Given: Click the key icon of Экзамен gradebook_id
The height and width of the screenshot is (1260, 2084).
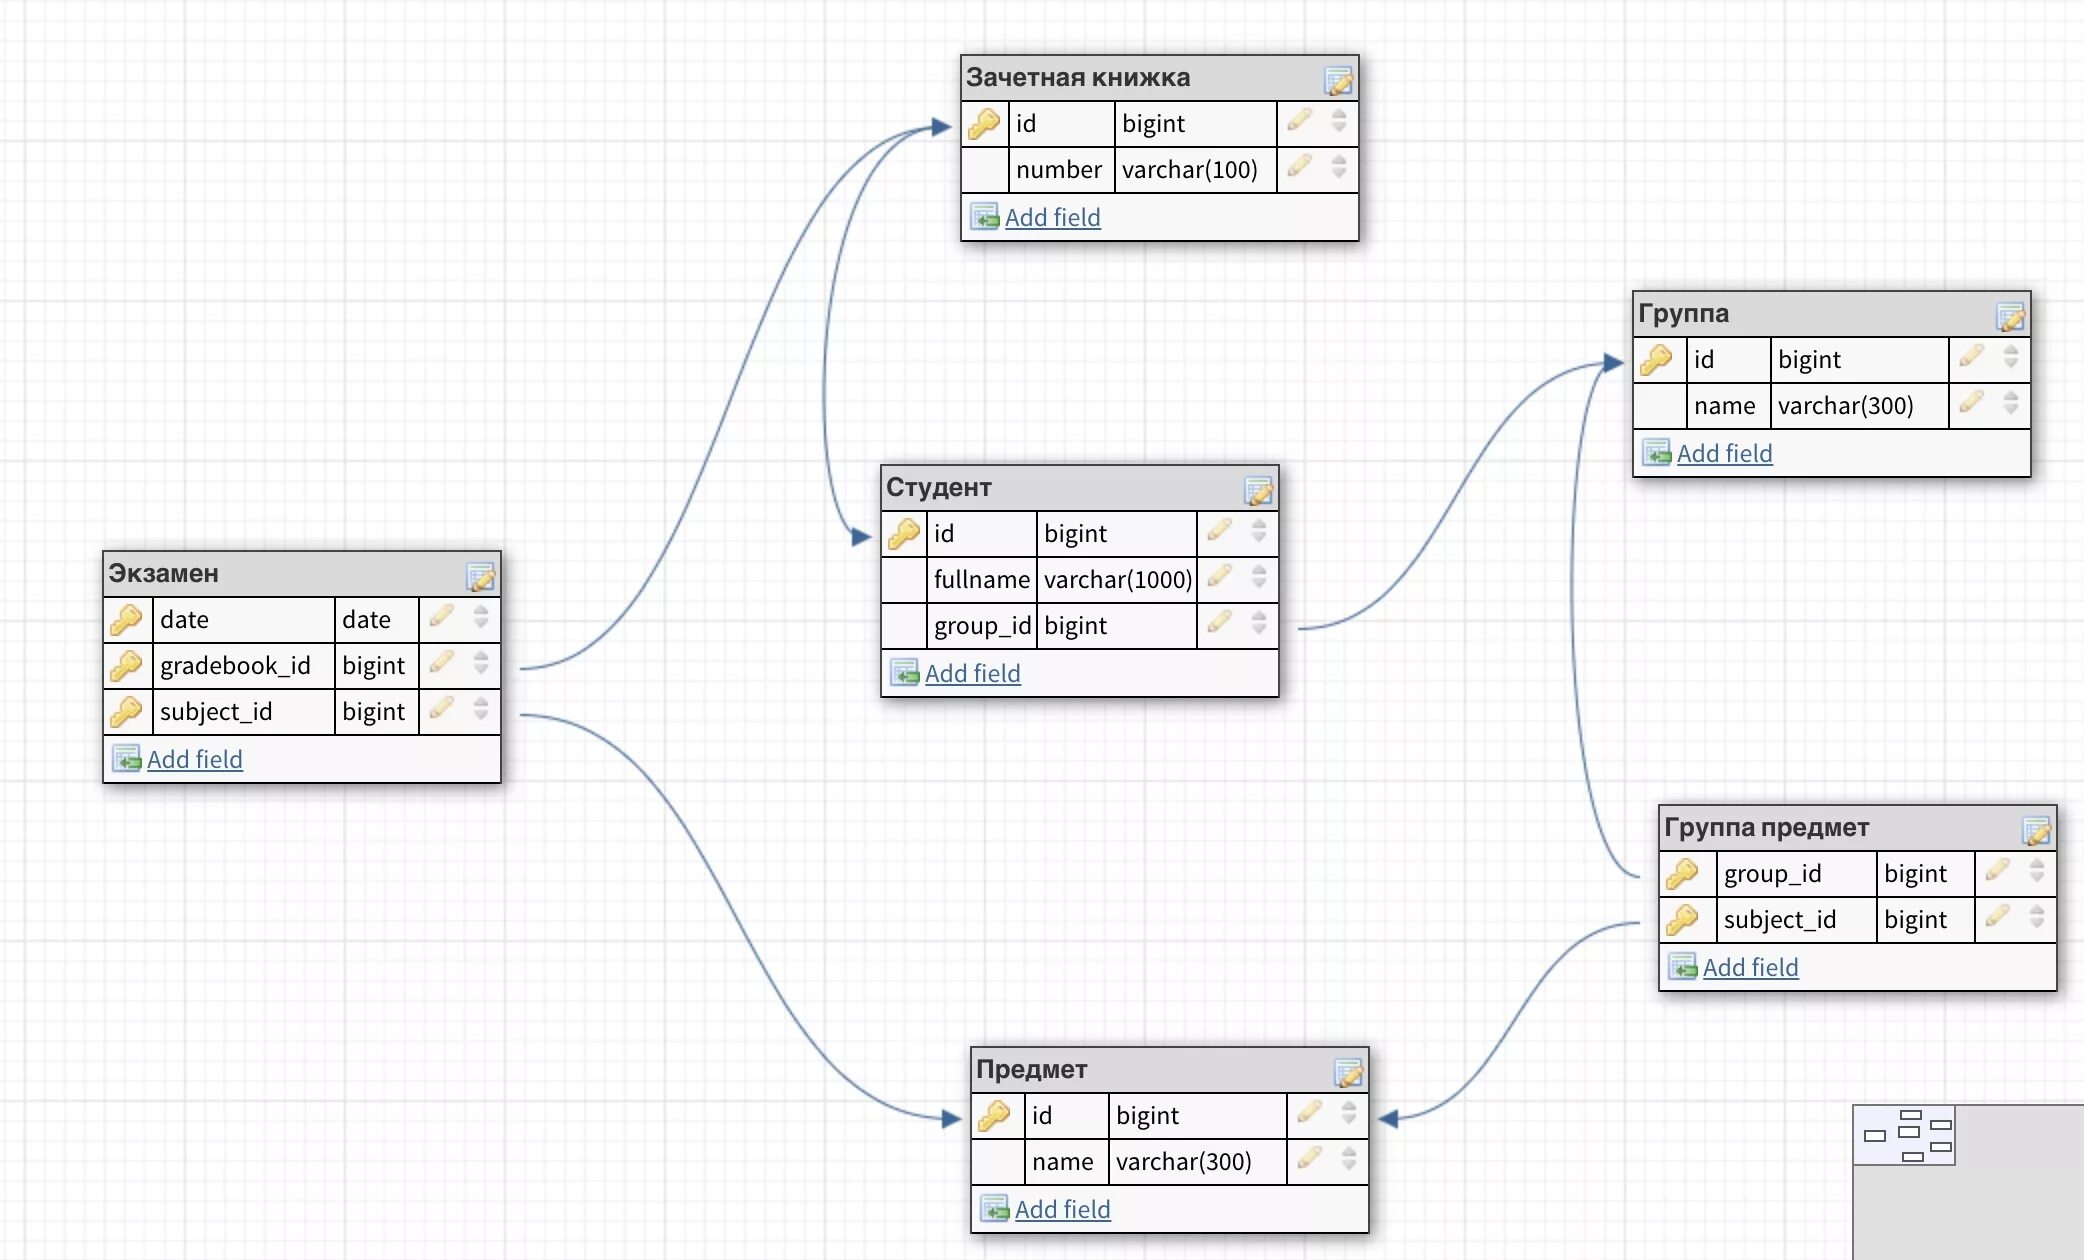Looking at the screenshot, I should tap(126, 665).
